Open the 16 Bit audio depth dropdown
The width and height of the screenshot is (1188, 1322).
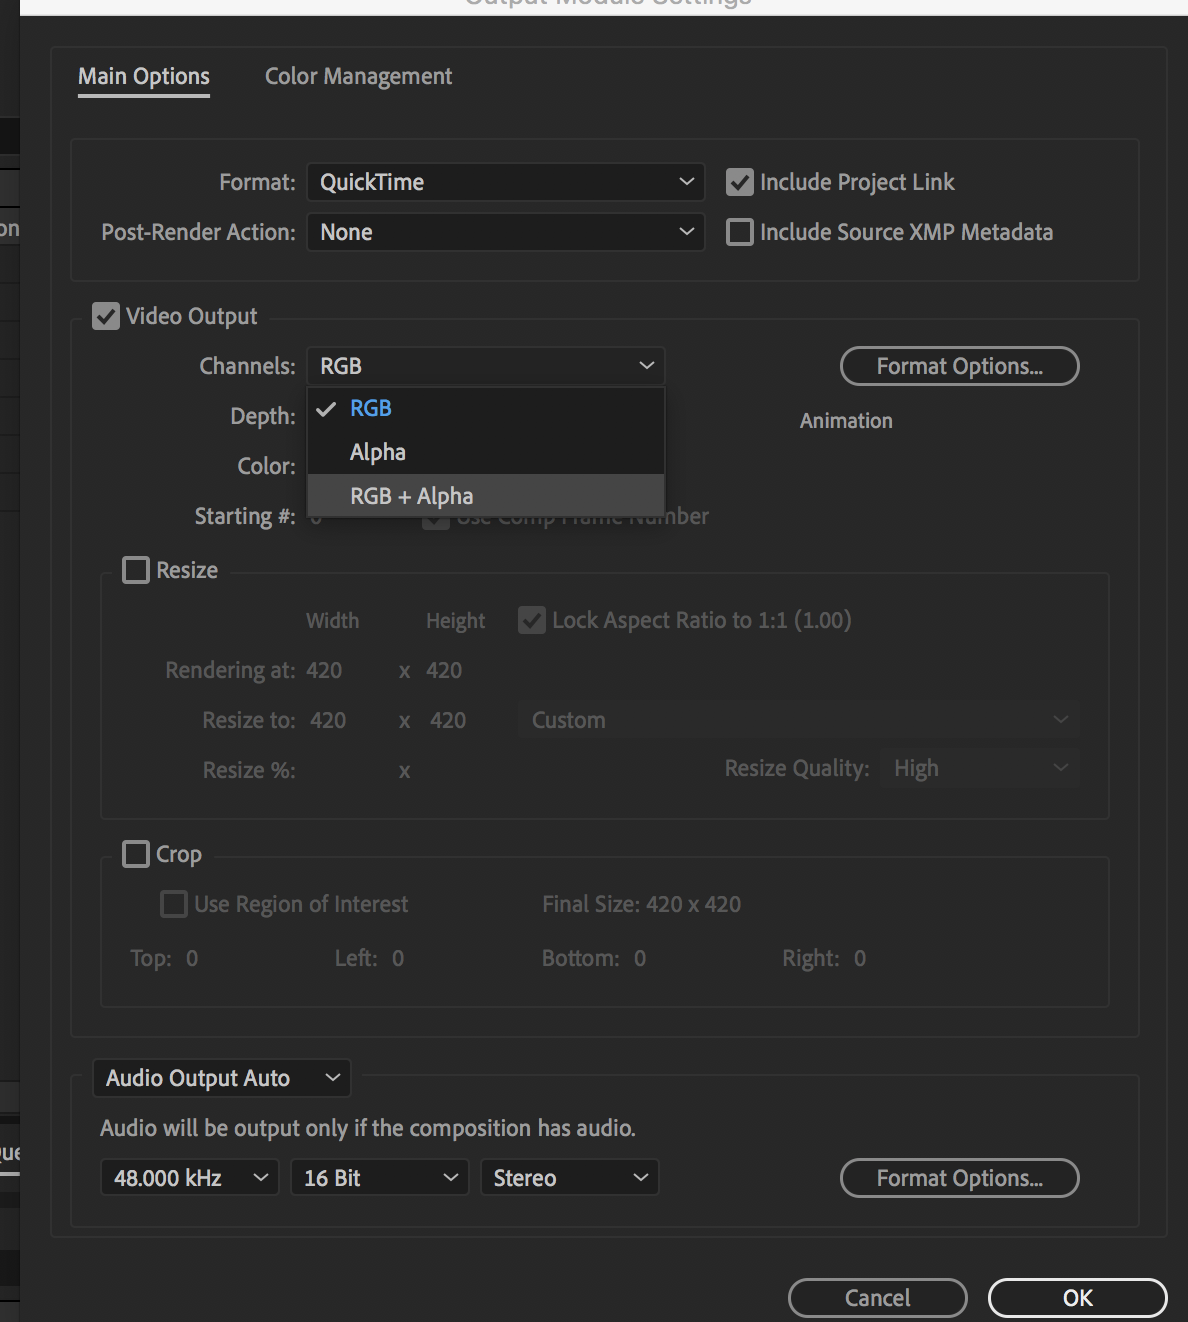tap(380, 1178)
